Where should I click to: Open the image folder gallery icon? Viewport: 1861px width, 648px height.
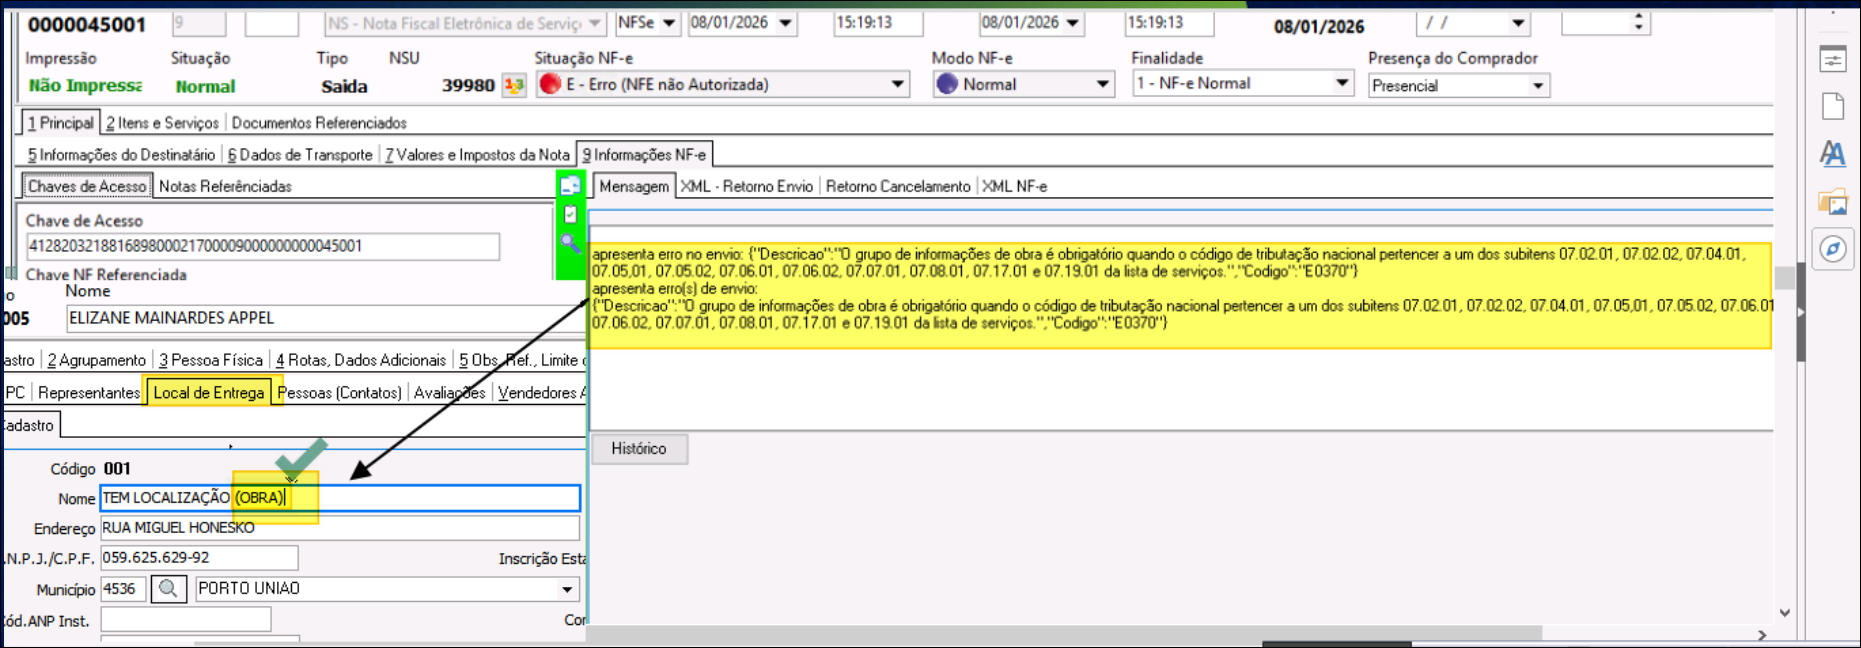[x=1832, y=202]
